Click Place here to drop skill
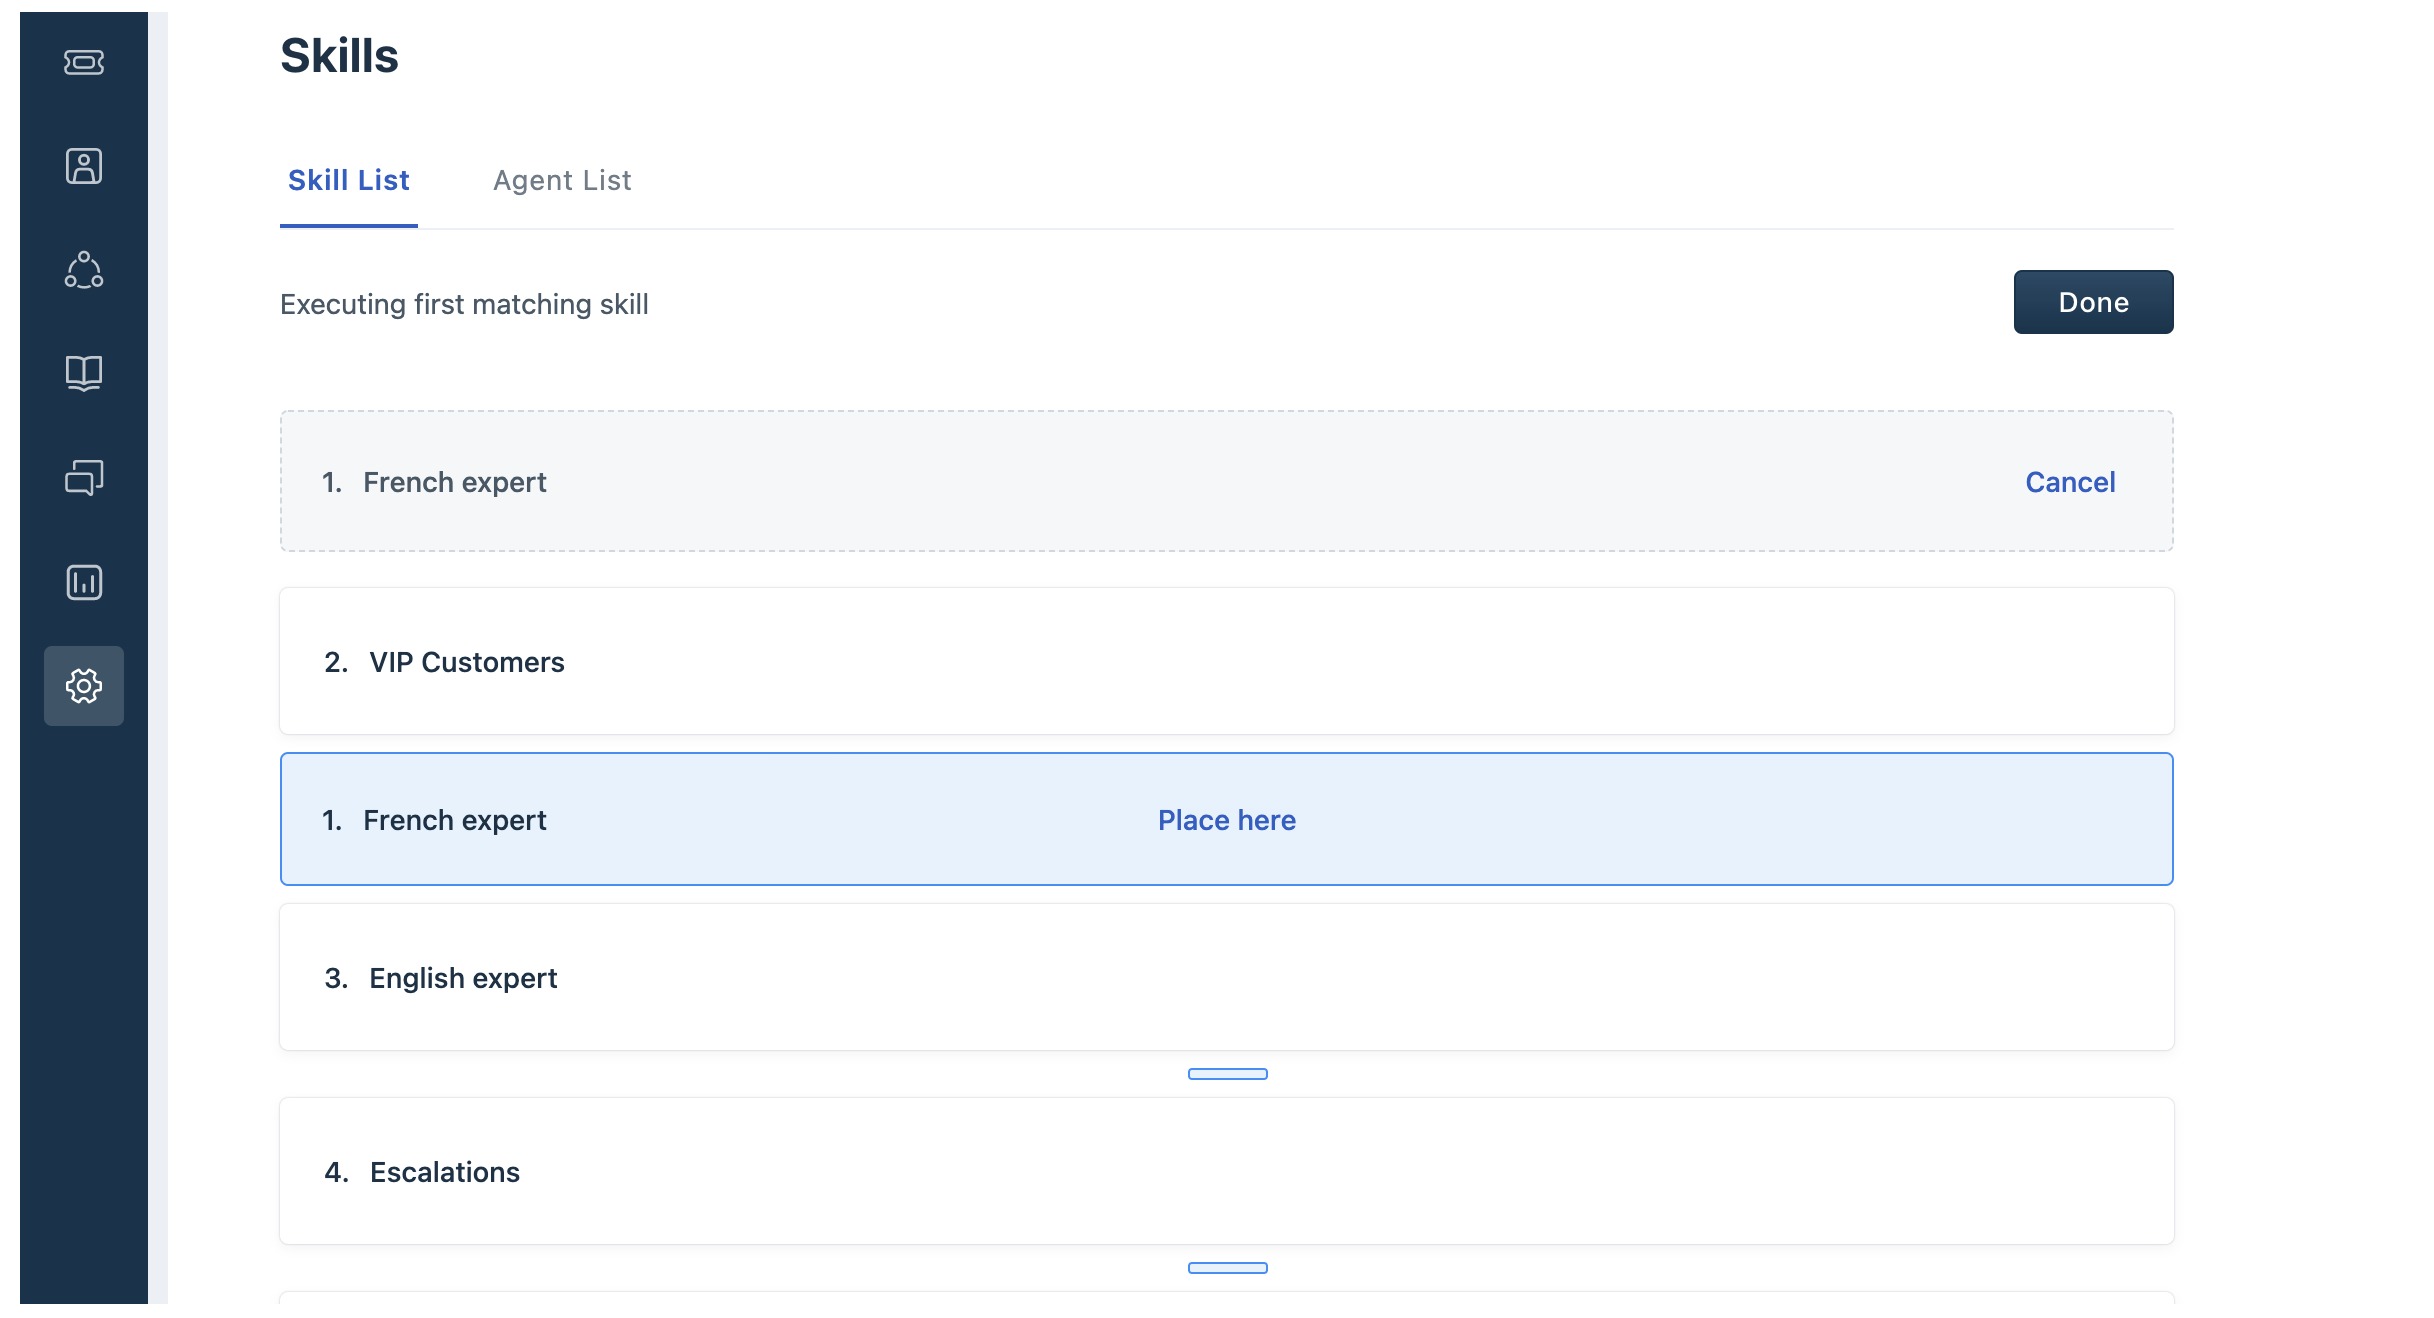This screenshot has width=2434, height=1318. 1226,820
